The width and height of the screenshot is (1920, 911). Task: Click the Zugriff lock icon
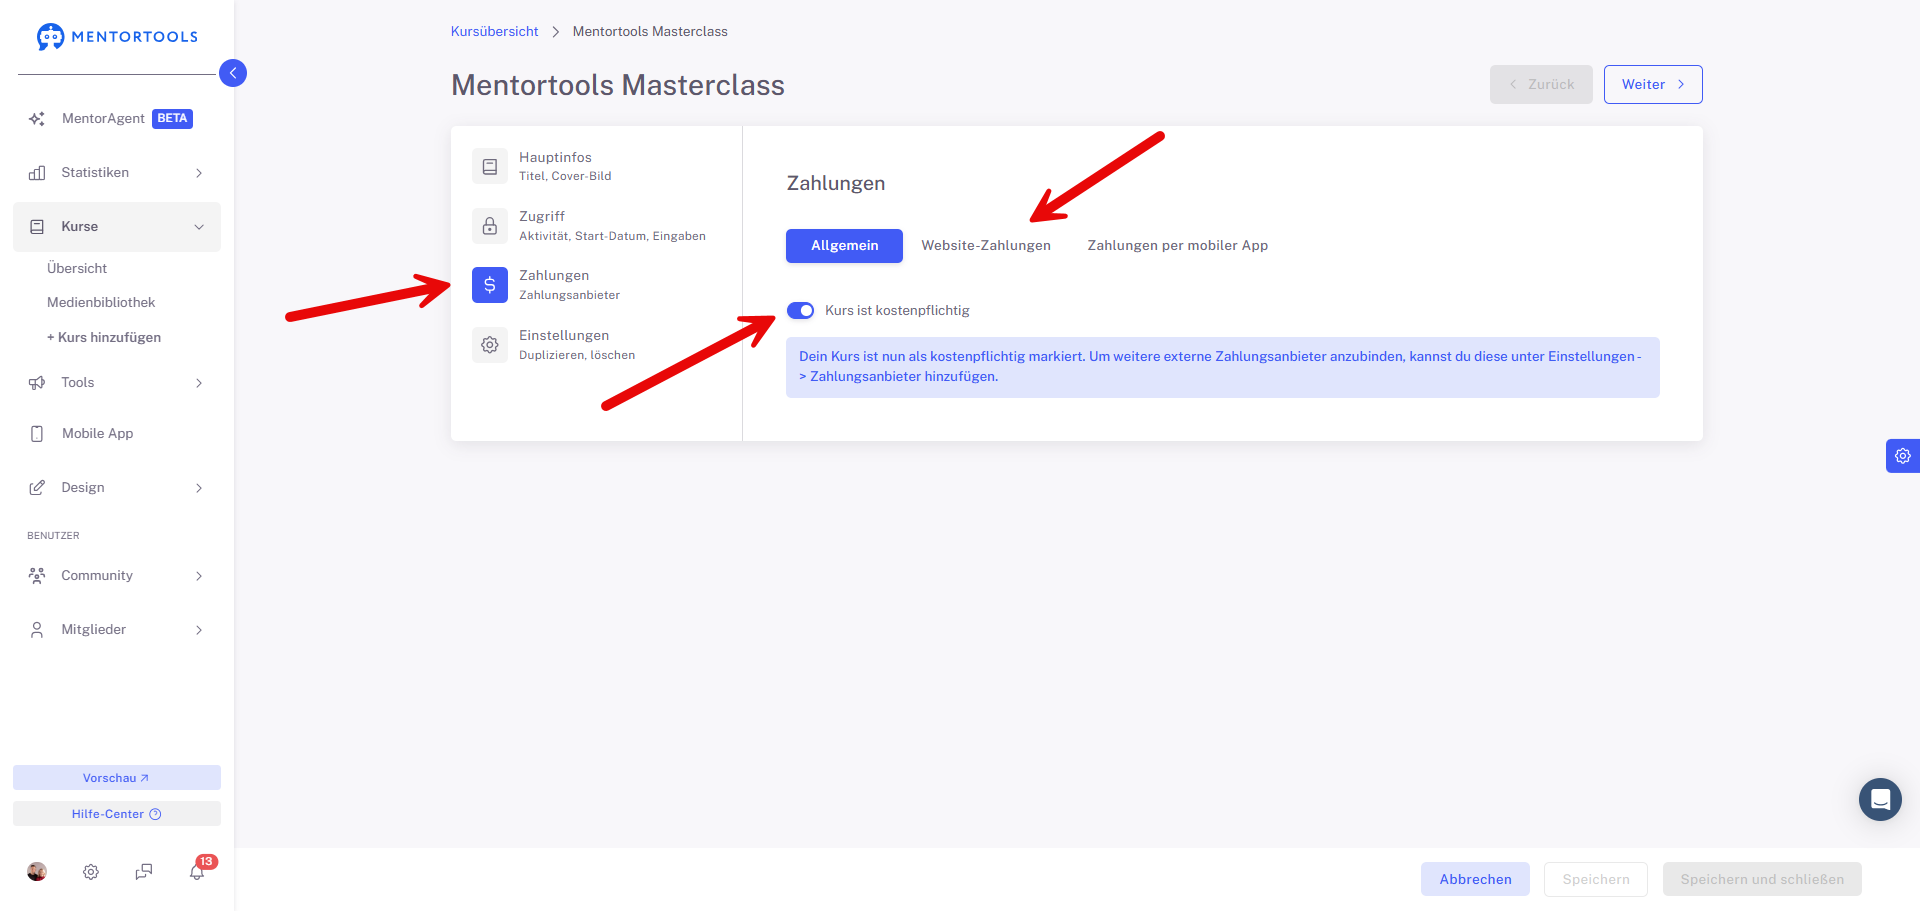490,226
